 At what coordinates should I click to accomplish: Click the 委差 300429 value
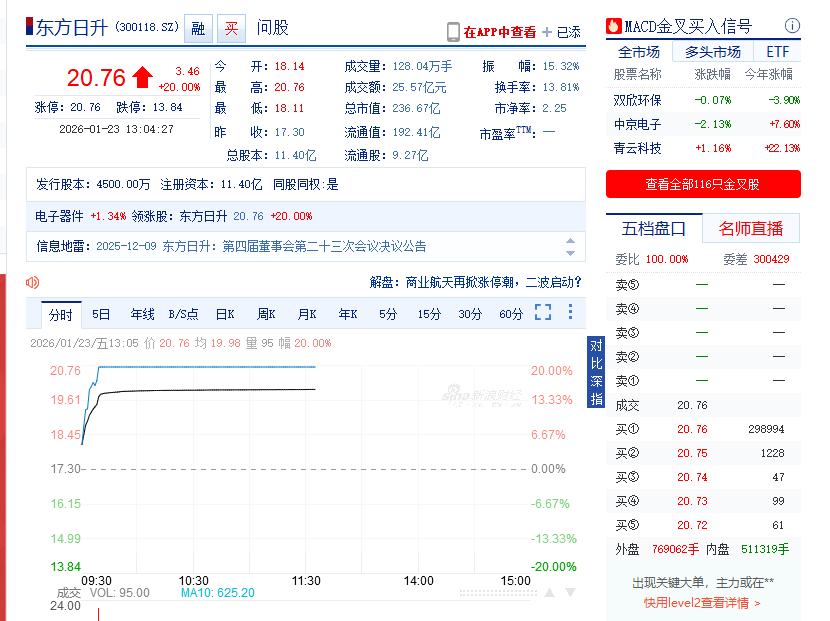771,259
